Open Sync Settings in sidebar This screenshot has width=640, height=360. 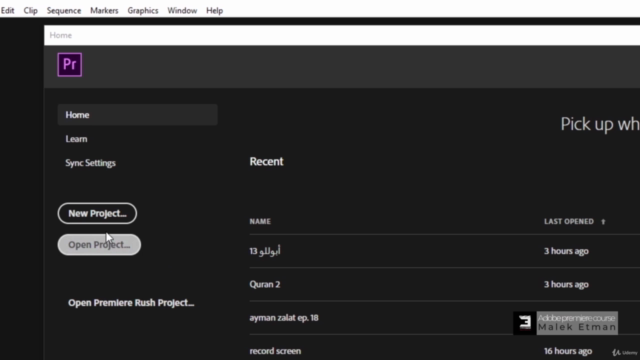(91, 163)
